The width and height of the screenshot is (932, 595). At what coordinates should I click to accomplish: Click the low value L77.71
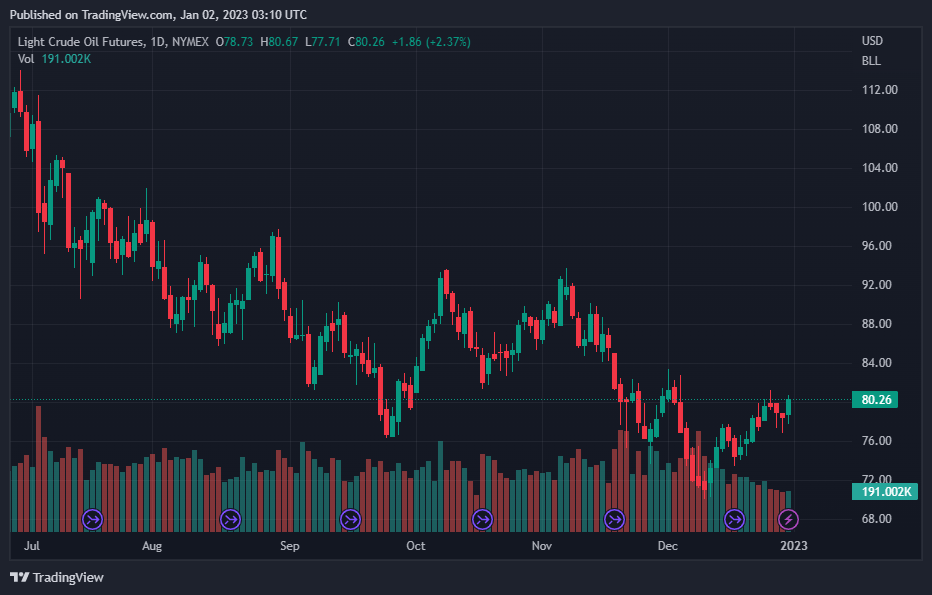click(x=322, y=42)
